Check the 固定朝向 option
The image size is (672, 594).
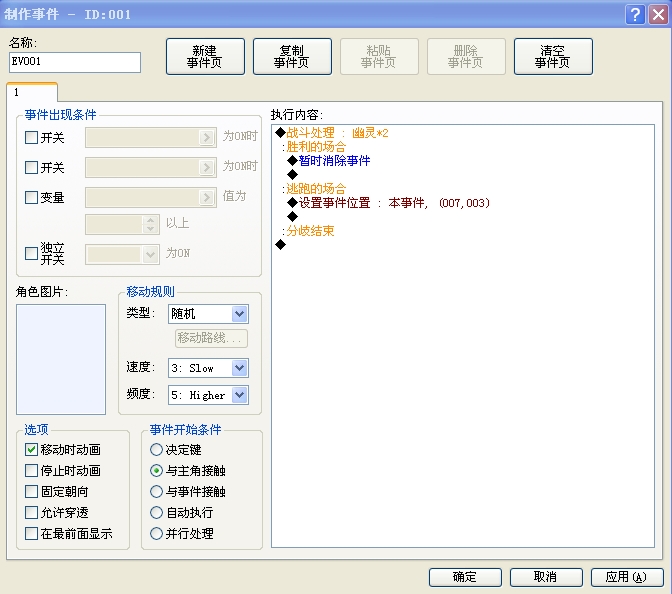click(x=31, y=492)
